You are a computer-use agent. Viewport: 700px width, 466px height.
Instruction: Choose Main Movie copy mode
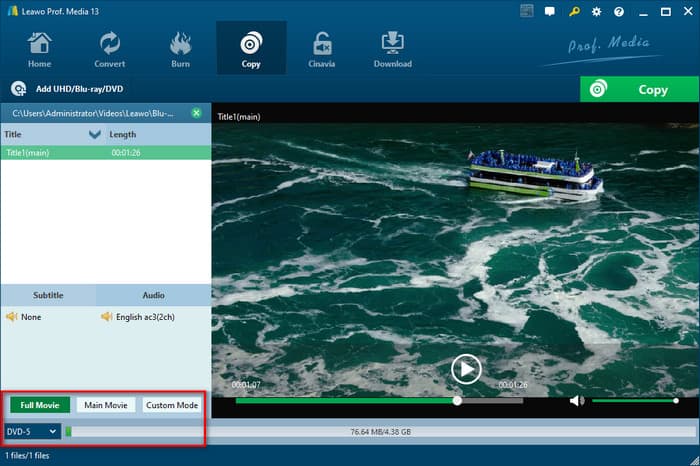(105, 405)
